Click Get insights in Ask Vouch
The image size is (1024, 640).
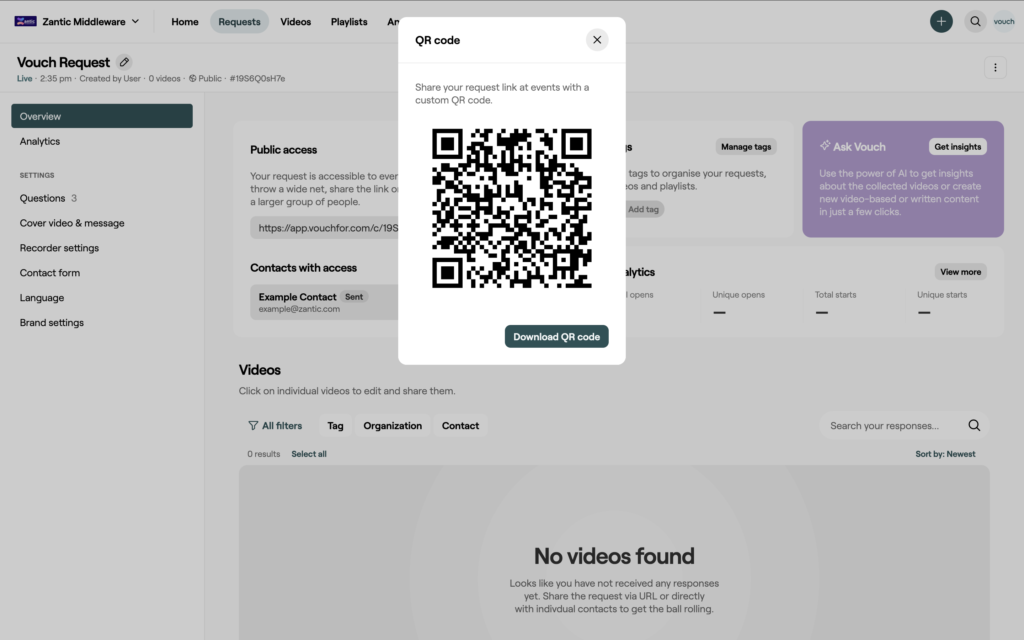tap(957, 146)
